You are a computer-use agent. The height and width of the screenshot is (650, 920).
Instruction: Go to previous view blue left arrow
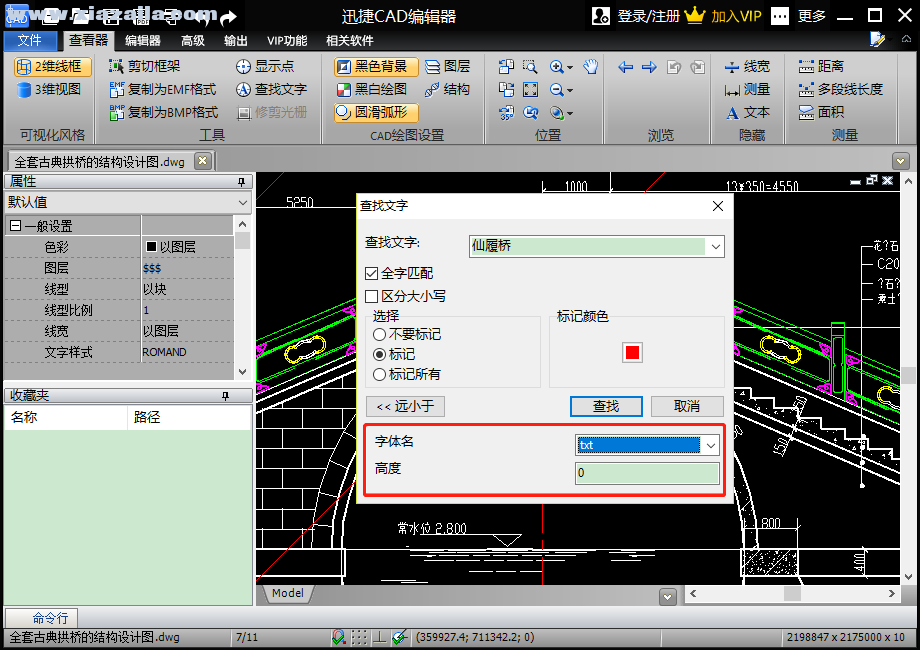click(x=625, y=67)
